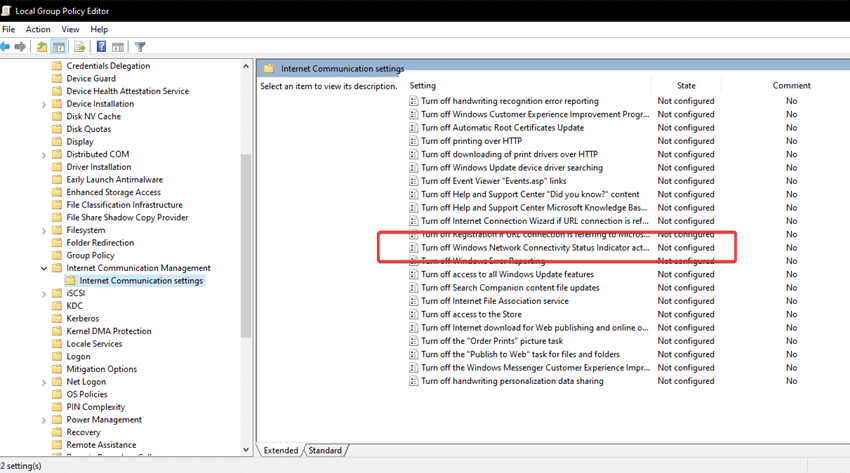Toggle the Show/Hide Action Pane icon
This screenshot has width=850, height=473.
click(x=117, y=47)
